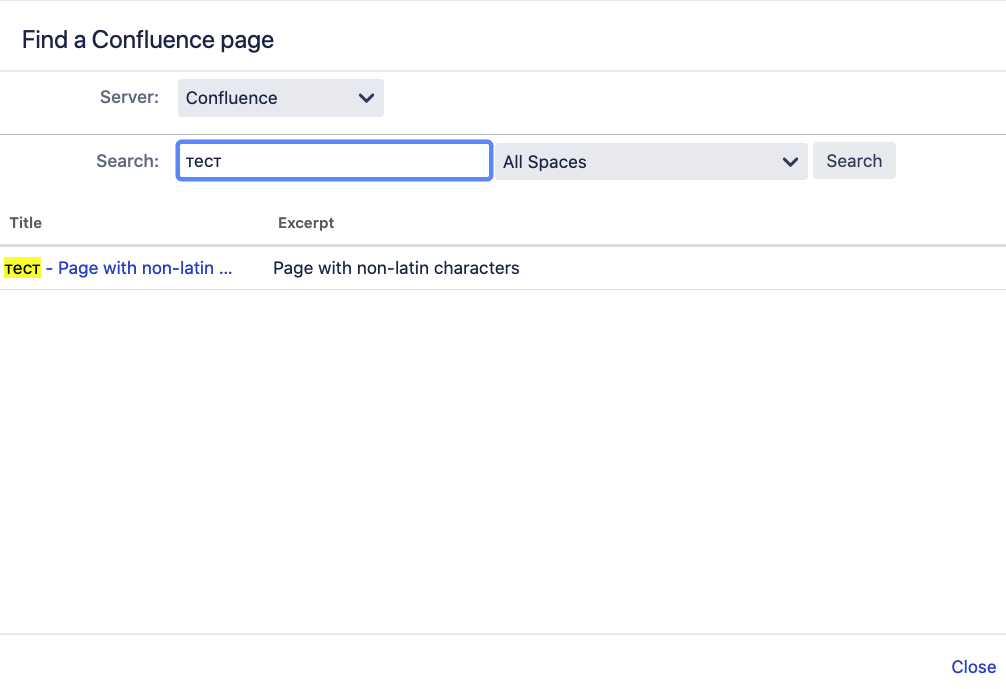Click the 'Server:' field label
Screen dimensions: 1006x689
[x=129, y=97]
